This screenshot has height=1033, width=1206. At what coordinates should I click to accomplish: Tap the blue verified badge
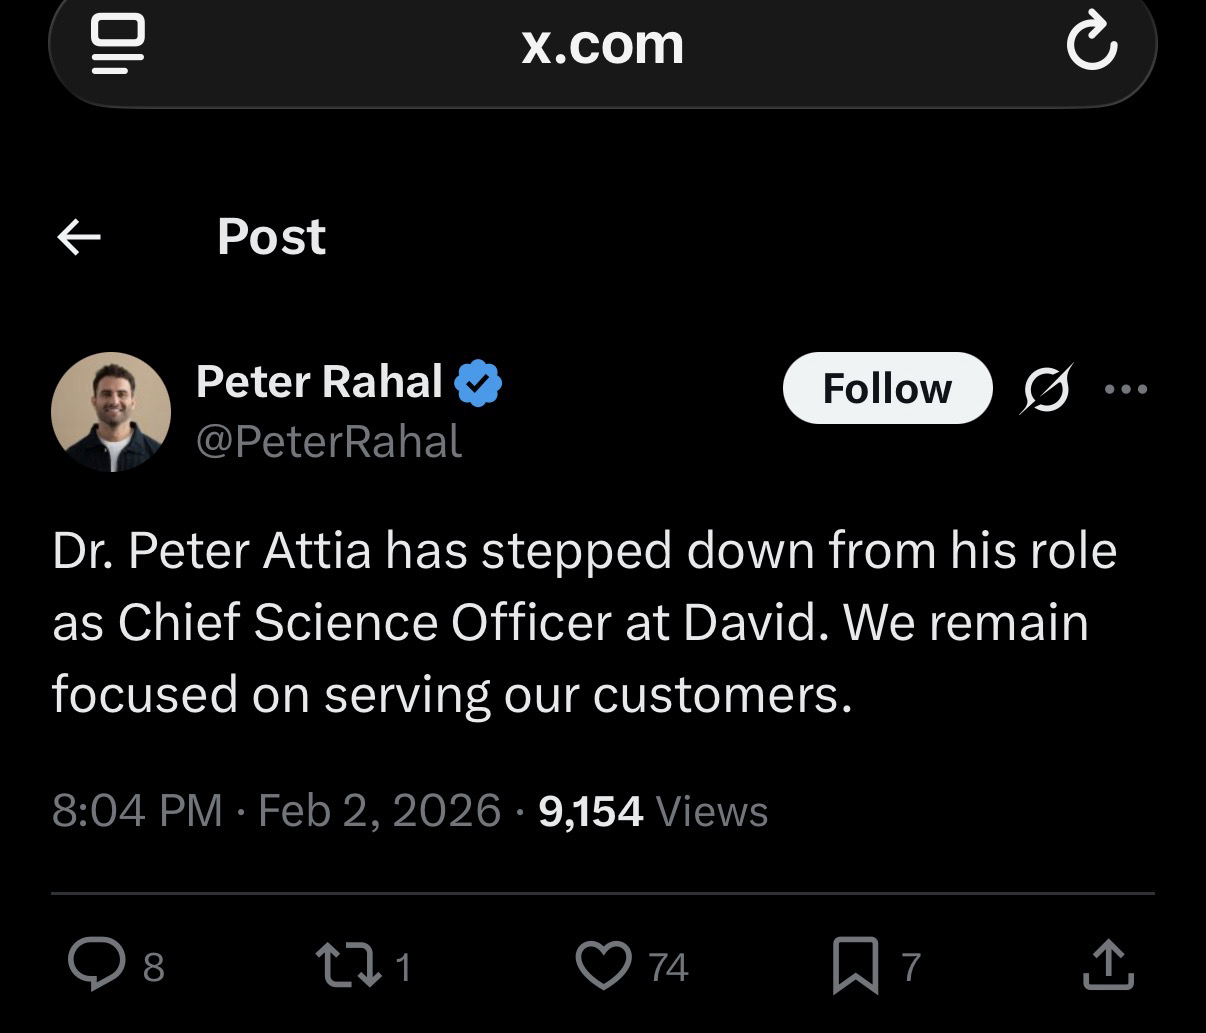(479, 383)
